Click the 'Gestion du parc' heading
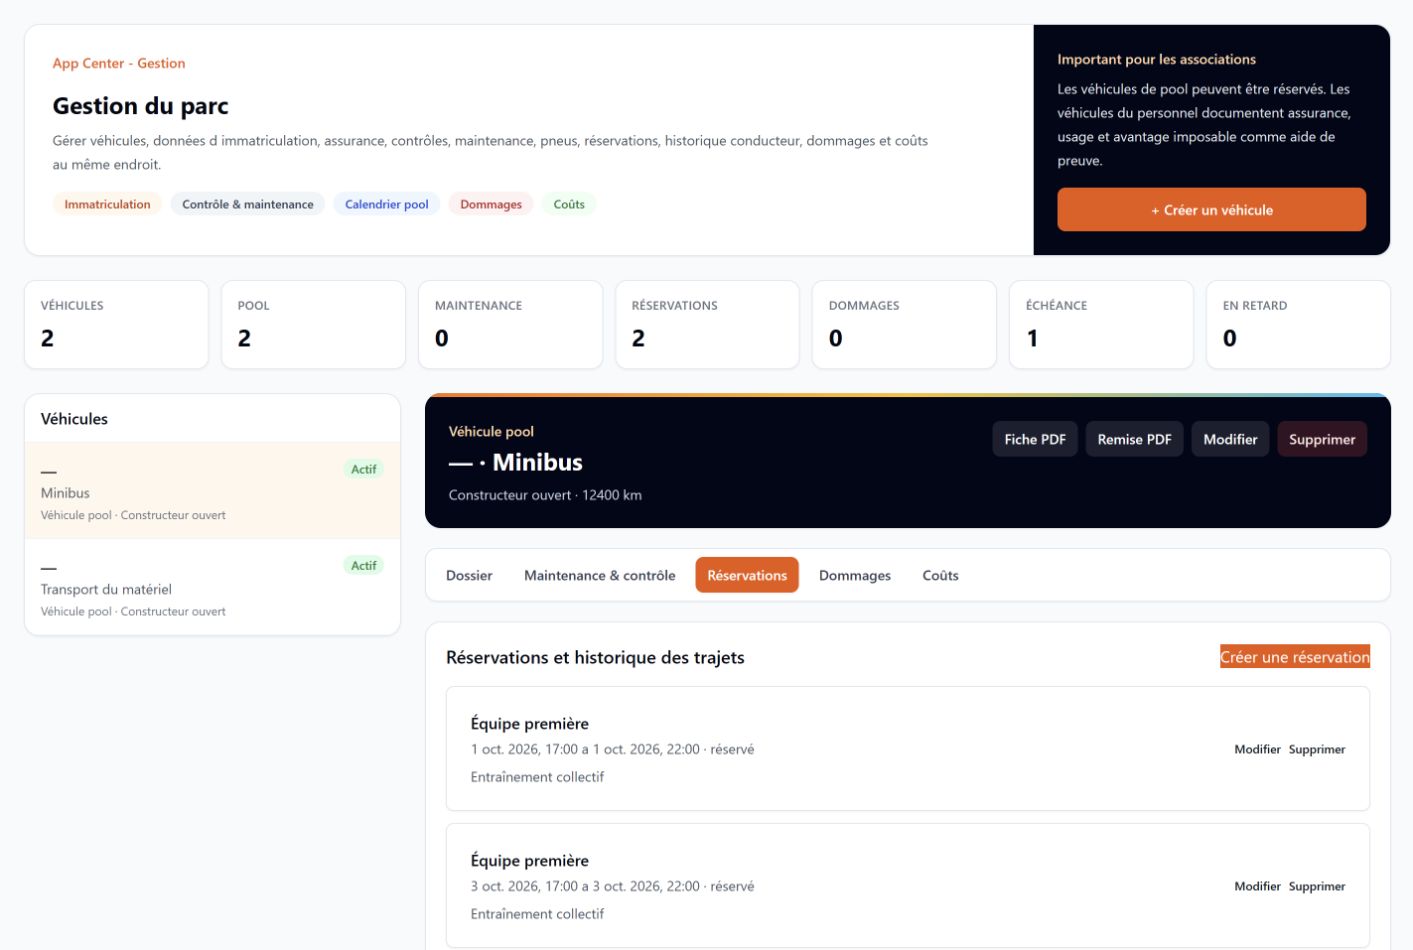Image resolution: width=1413 pixels, height=950 pixels. click(x=141, y=106)
